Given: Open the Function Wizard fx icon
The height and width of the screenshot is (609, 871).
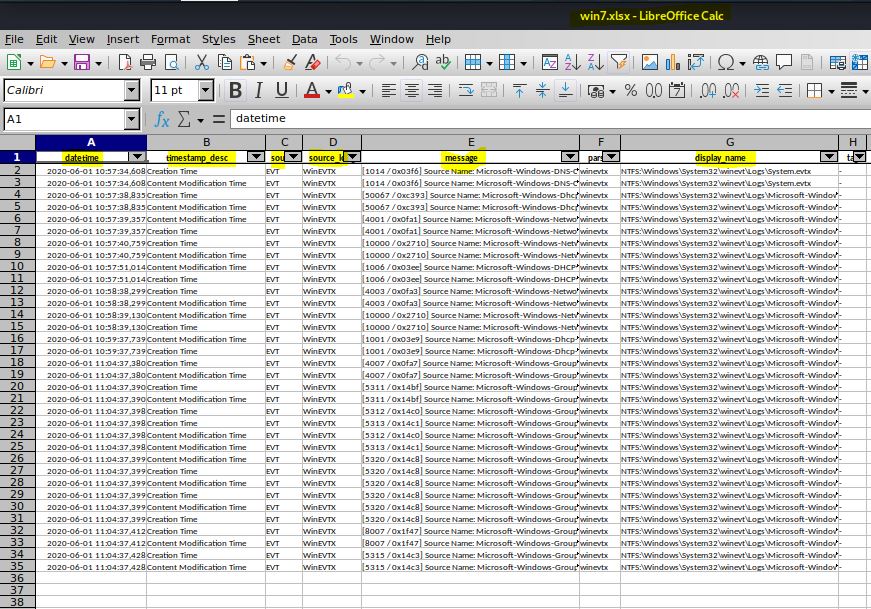Looking at the screenshot, I should 162,120.
